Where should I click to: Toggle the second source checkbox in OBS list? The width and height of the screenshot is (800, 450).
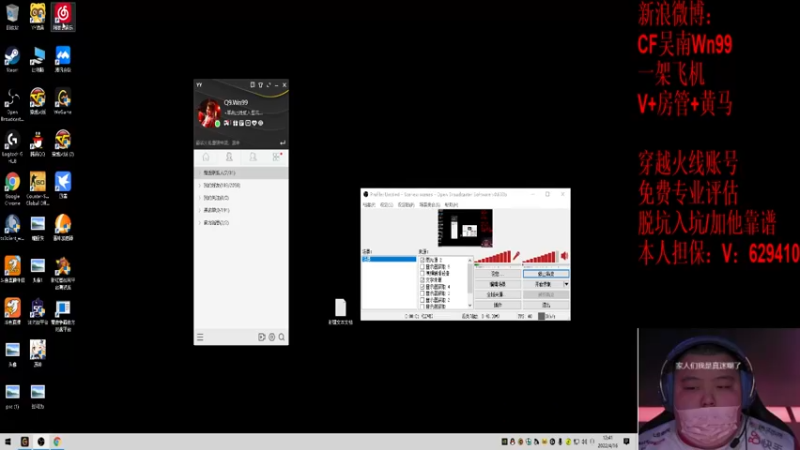tap(422, 266)
